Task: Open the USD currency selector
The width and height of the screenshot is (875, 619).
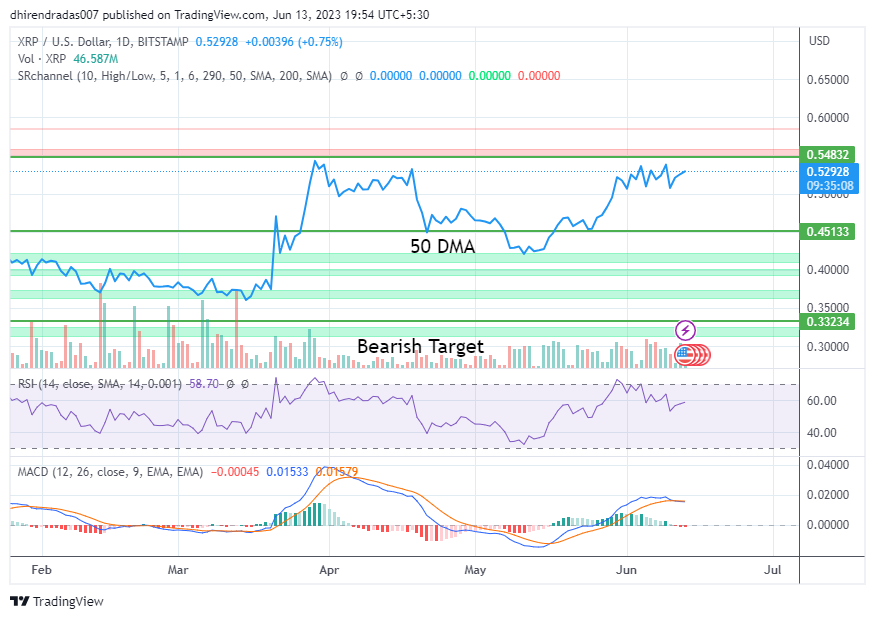Action: click(819, 41)
